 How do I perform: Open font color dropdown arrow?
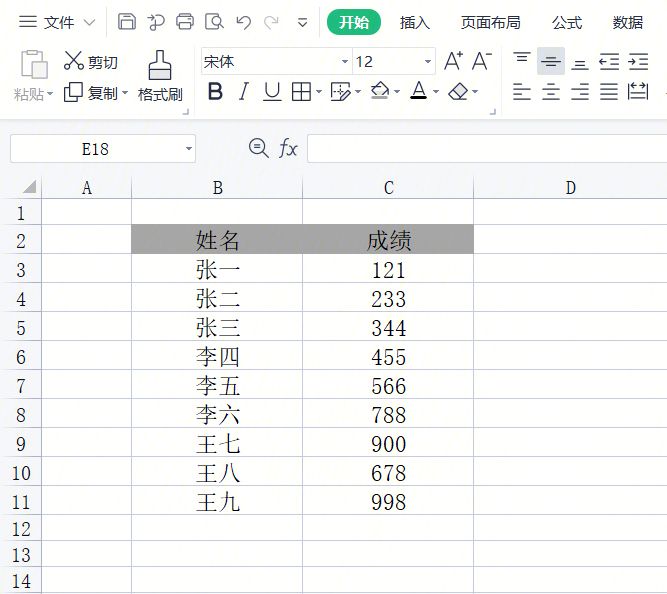(x=436, y=91)
